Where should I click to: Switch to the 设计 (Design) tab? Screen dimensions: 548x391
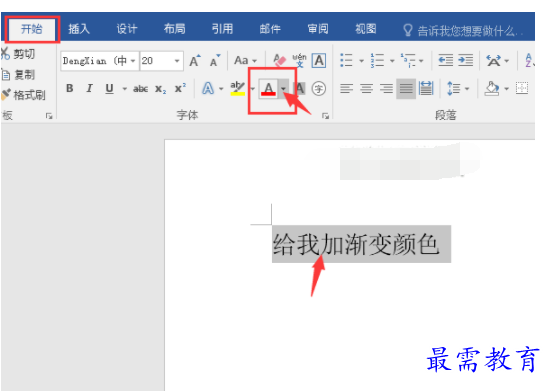pyautogui.click(x=127, y=29)
